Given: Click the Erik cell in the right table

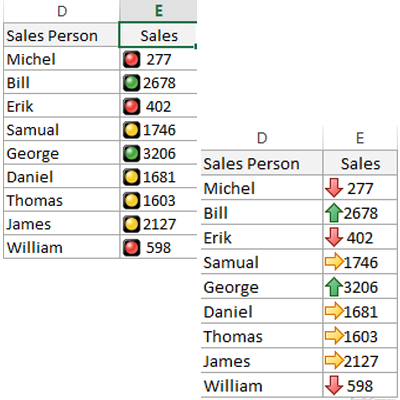Looking at the screenshot, I should [x=262, y=237].
